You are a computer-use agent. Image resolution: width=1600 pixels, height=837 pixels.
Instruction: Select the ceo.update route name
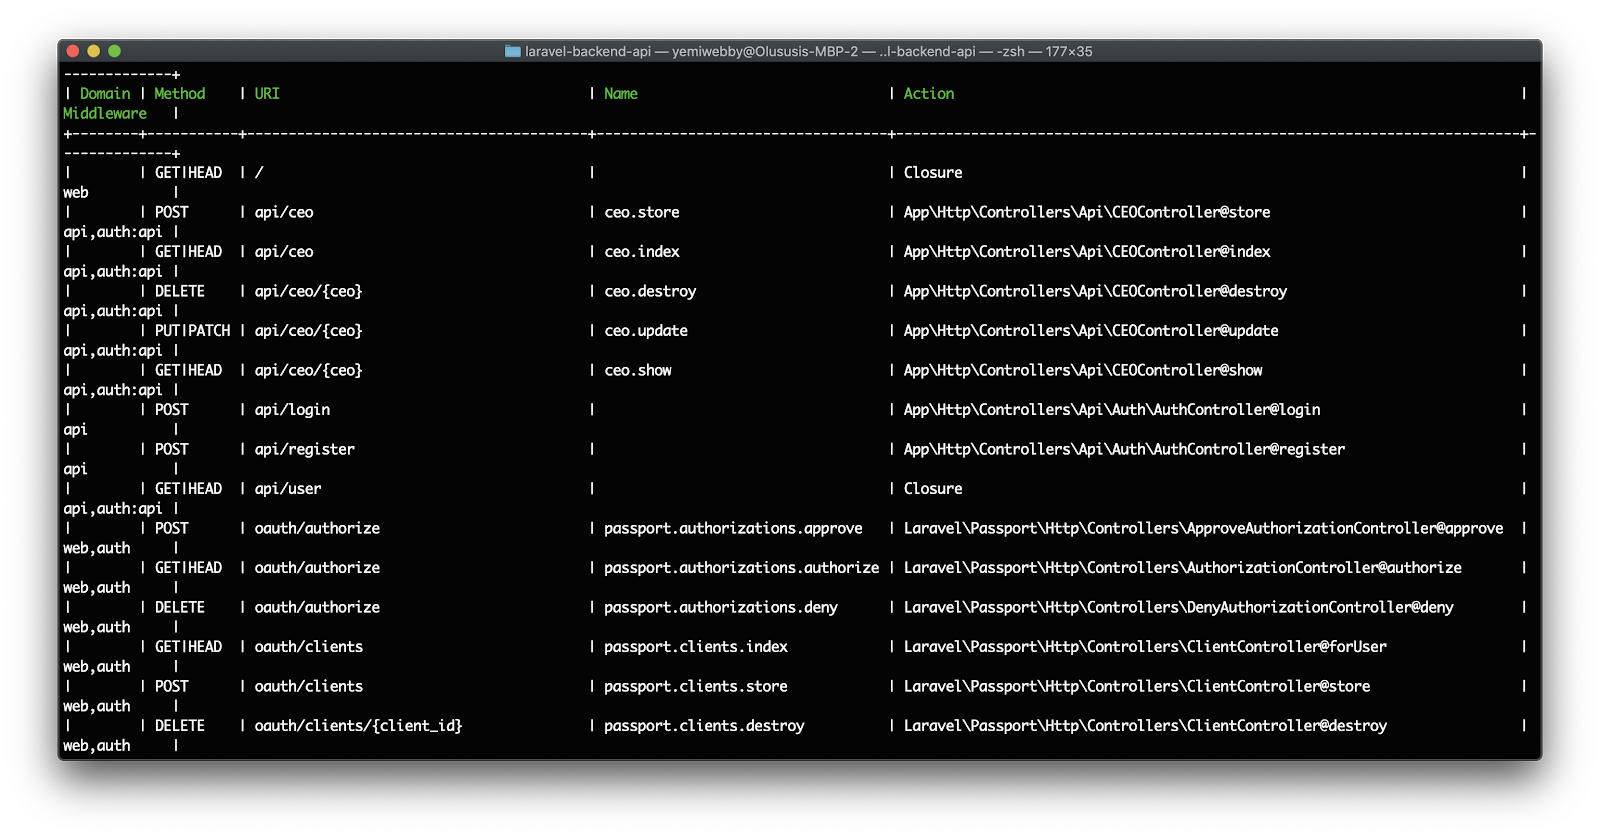point(646,330)
